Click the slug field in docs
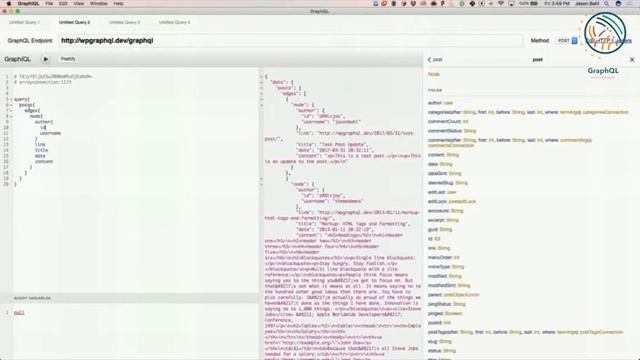Viewport: 640px width, 360px height. 432,342
